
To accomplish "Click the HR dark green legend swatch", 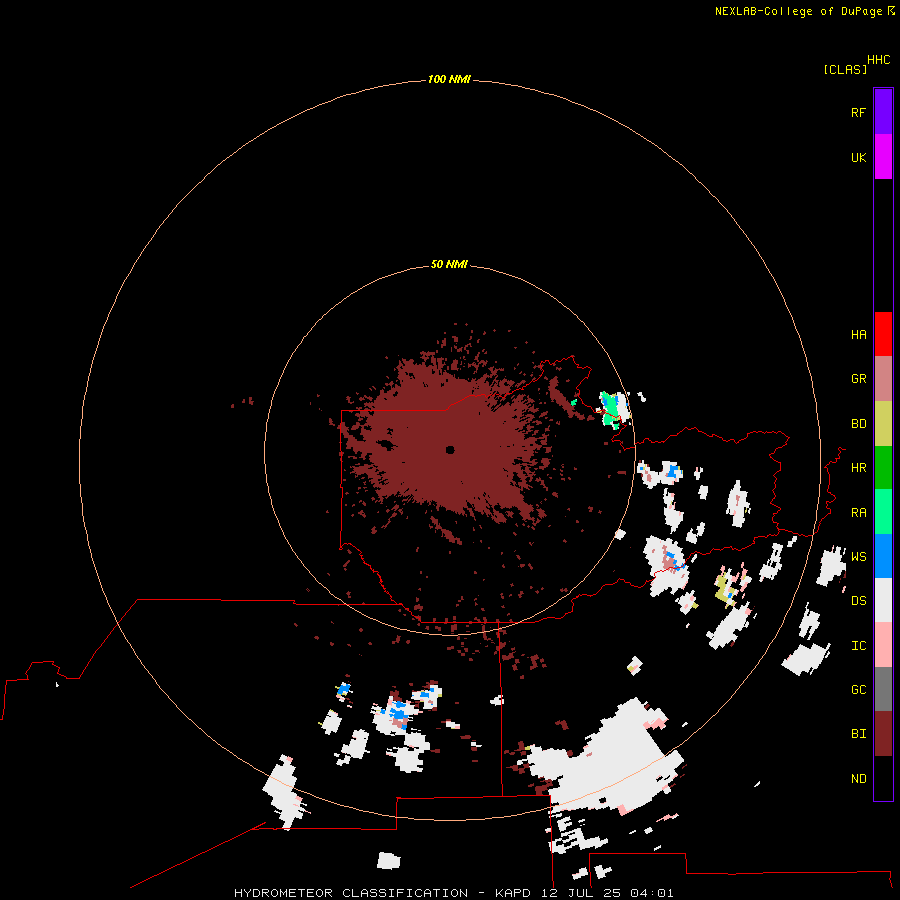I will click(883, 468).
